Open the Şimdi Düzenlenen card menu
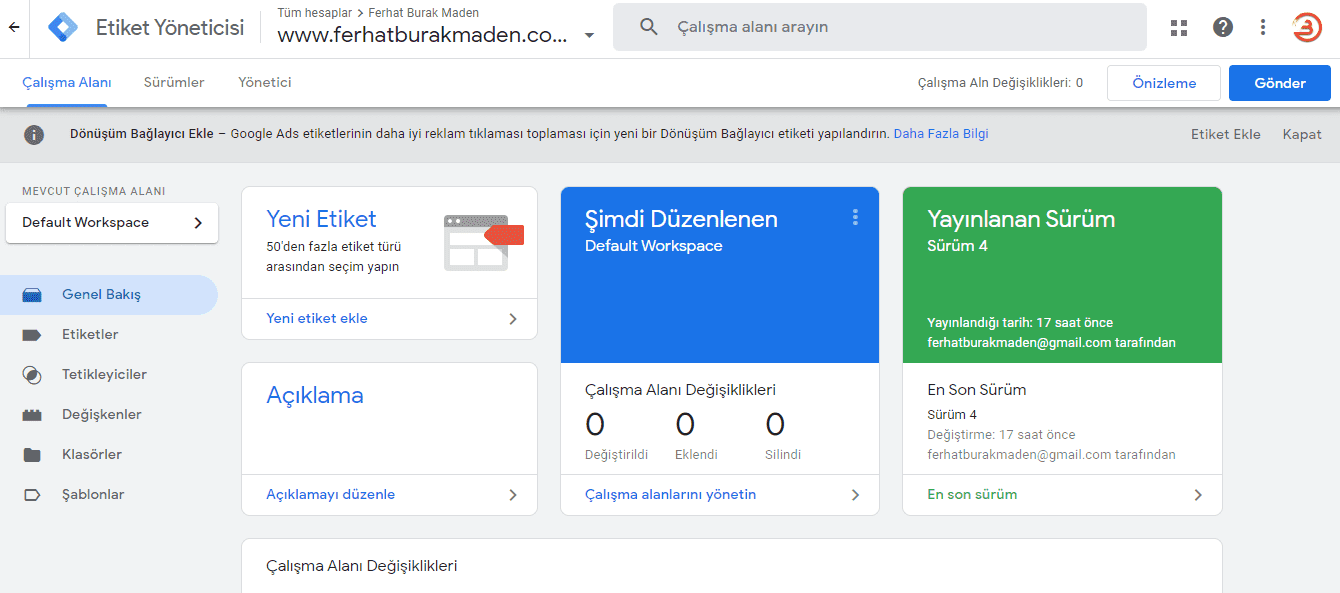The width and height of the screenshot is (1340, 593). (855, 217)
